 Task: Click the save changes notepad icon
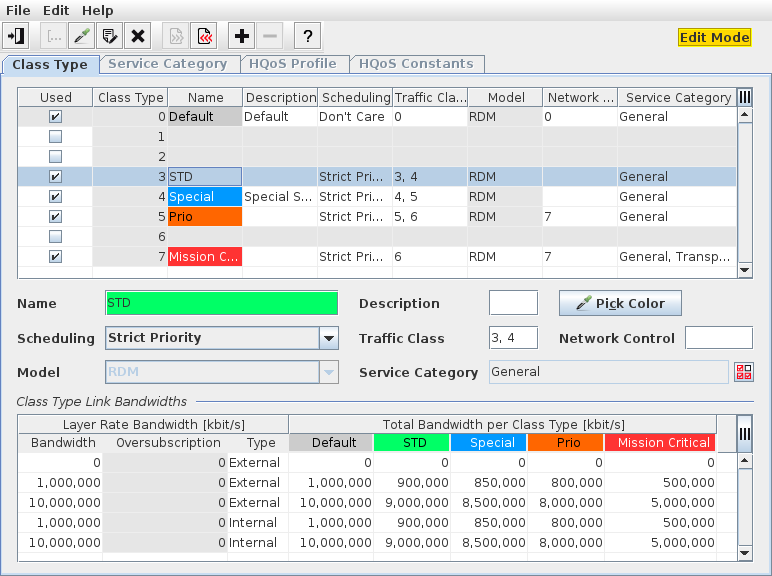110,37
